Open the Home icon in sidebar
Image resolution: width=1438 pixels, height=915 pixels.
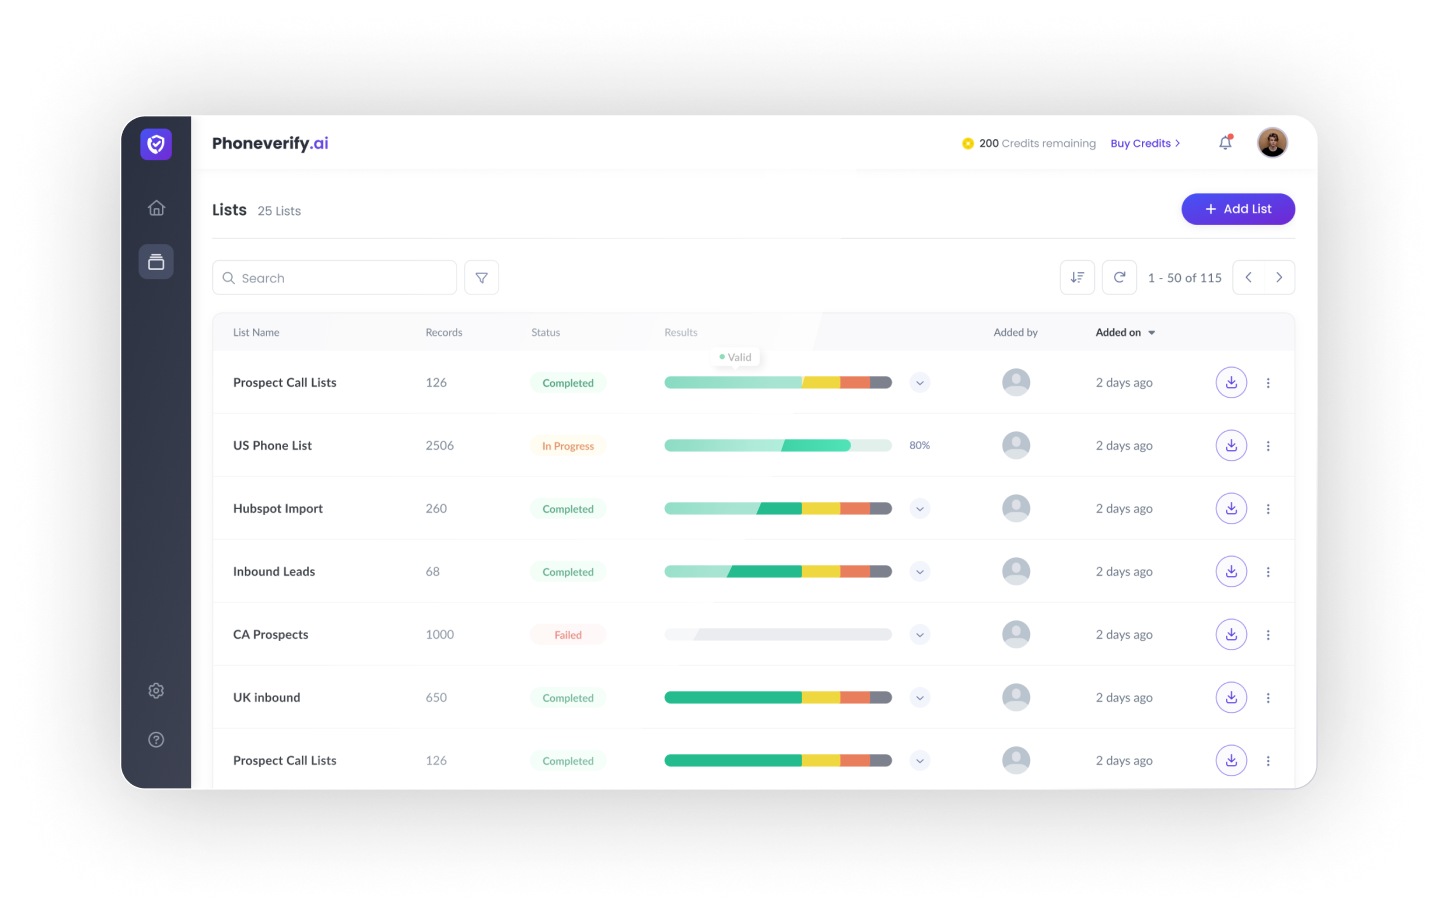(x=156, y=208)
